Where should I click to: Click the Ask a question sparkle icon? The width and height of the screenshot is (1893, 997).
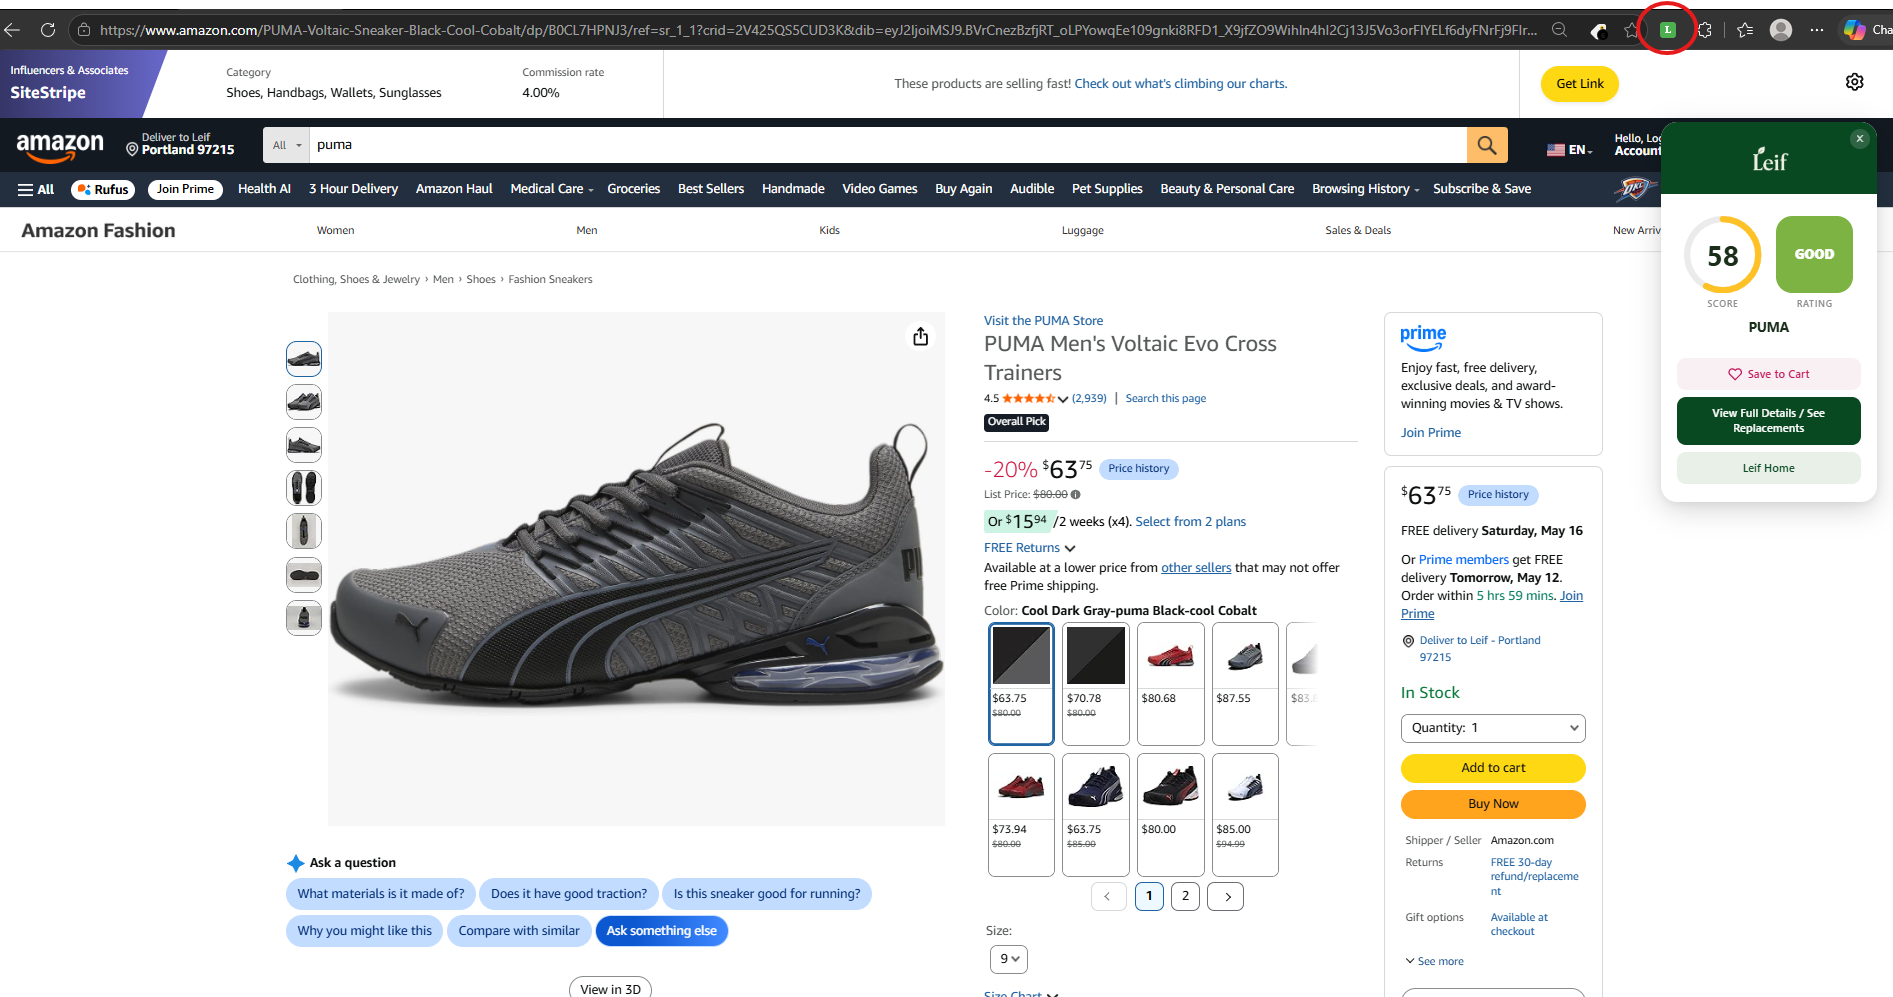tap(295, 863)
